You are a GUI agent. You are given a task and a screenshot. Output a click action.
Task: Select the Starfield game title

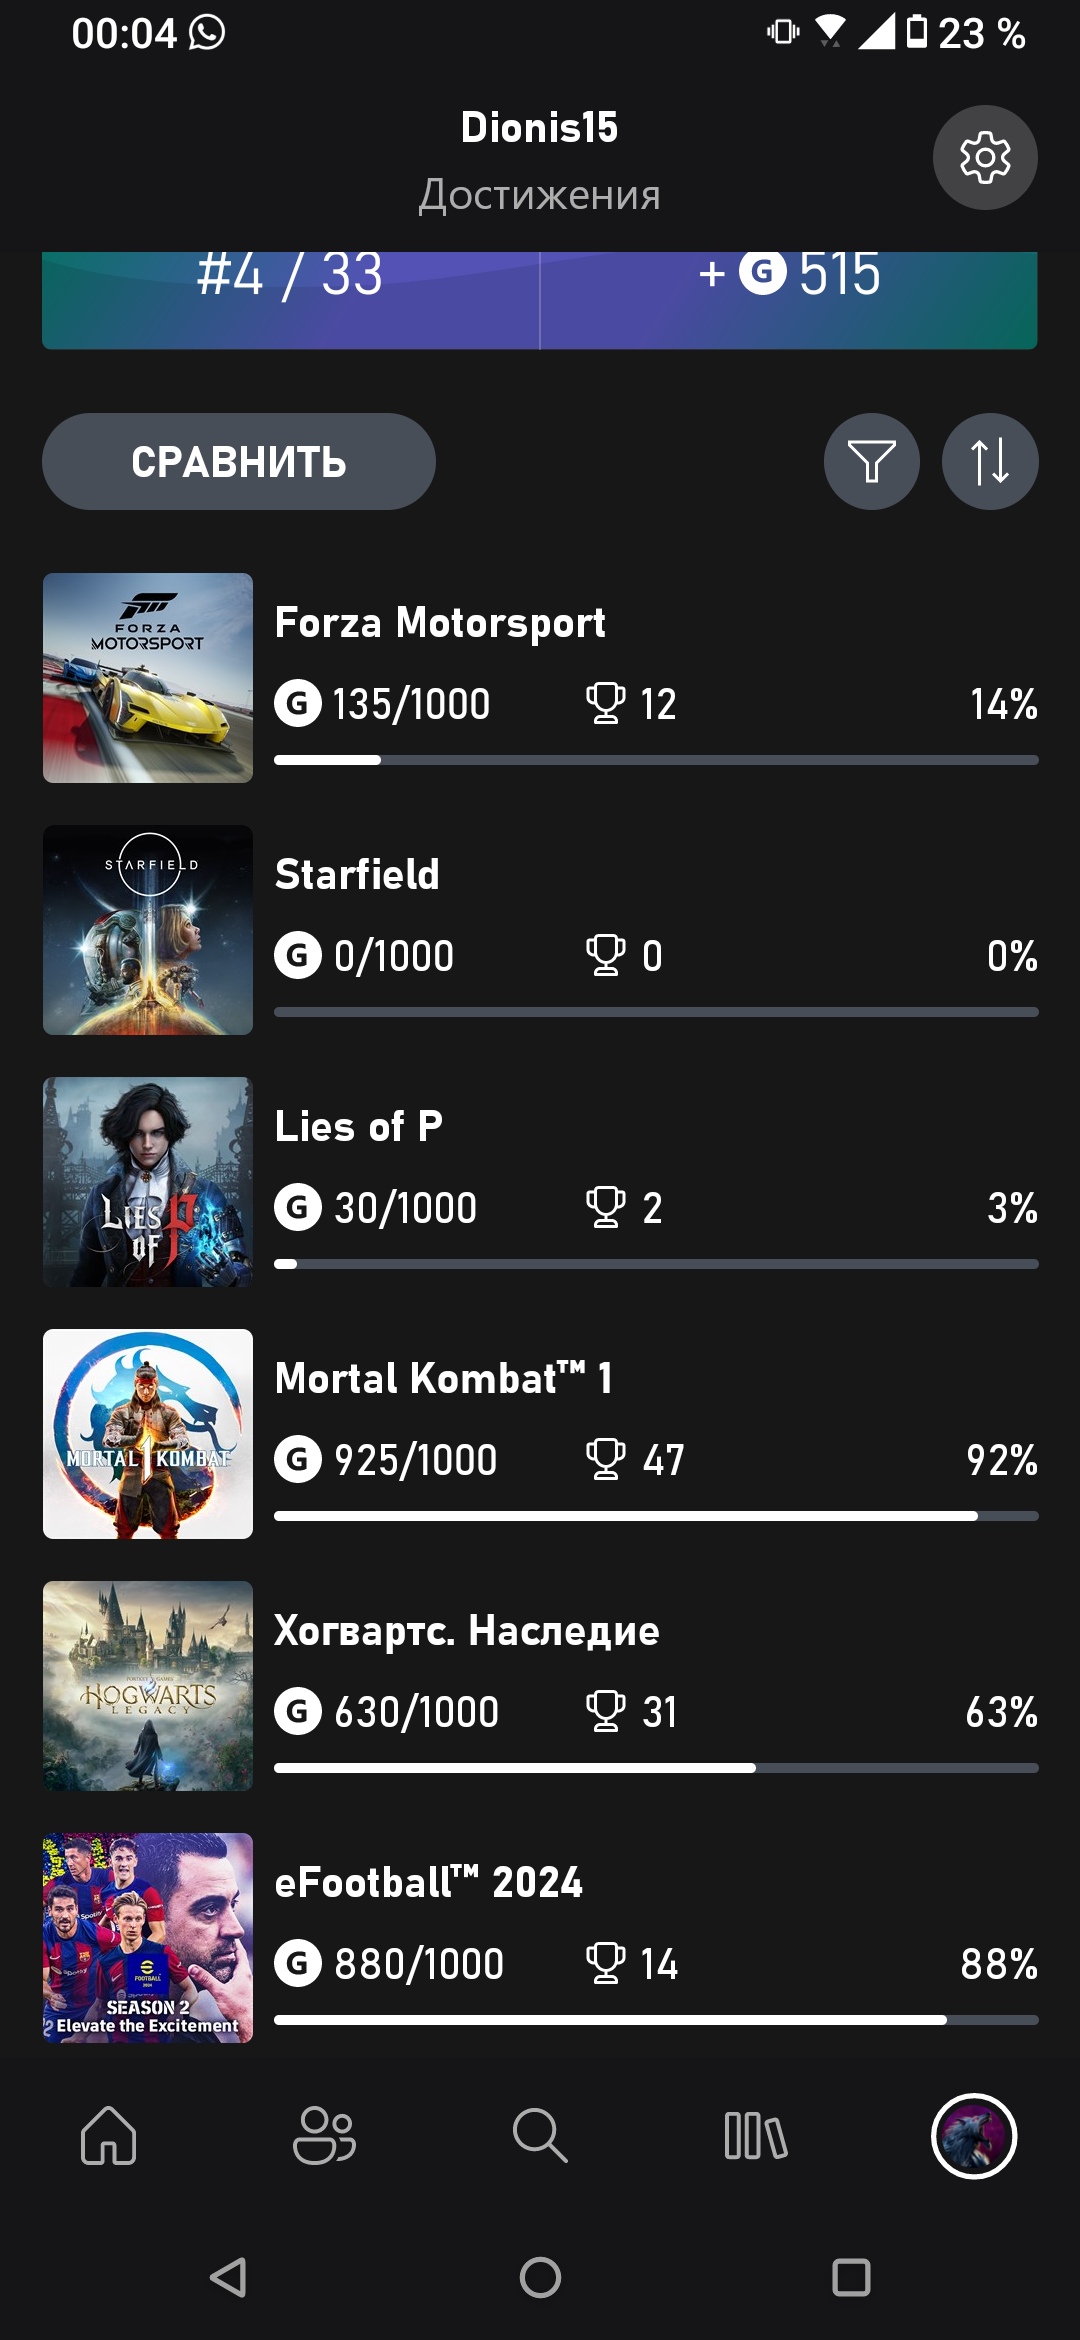pyautogui.click(x=357, y=875)
